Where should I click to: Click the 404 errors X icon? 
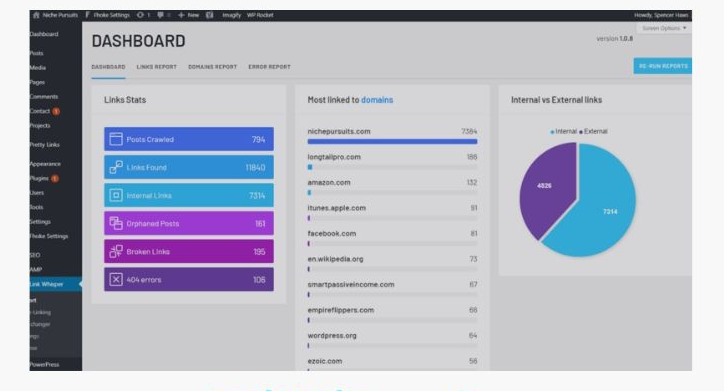116,280
